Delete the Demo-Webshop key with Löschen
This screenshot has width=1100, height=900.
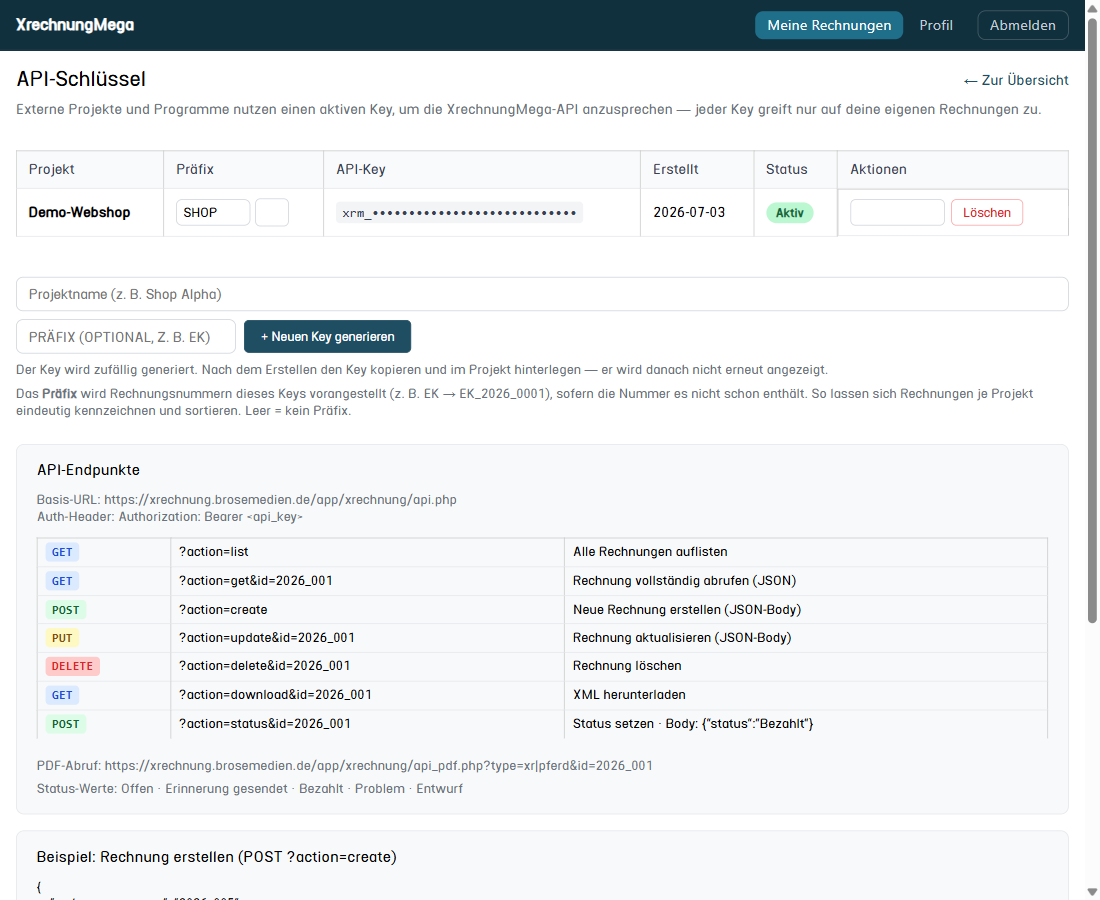986,213
